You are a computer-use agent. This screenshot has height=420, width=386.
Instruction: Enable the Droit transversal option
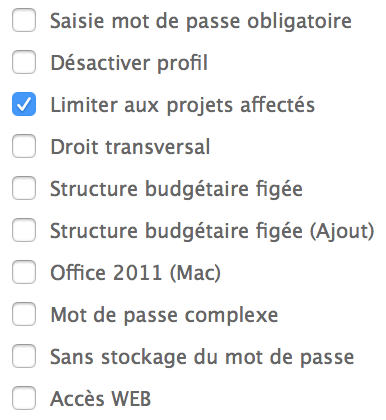coord(24,146)
